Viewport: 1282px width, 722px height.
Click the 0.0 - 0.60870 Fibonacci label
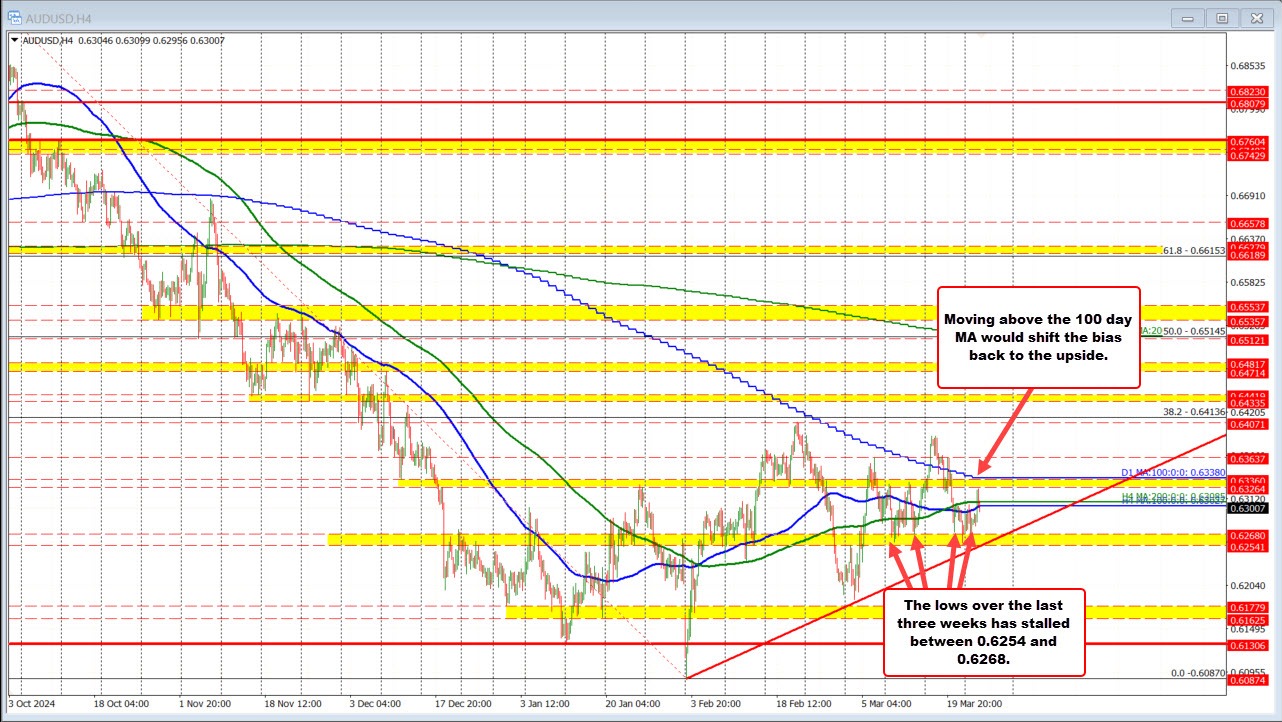point(1198,673)
